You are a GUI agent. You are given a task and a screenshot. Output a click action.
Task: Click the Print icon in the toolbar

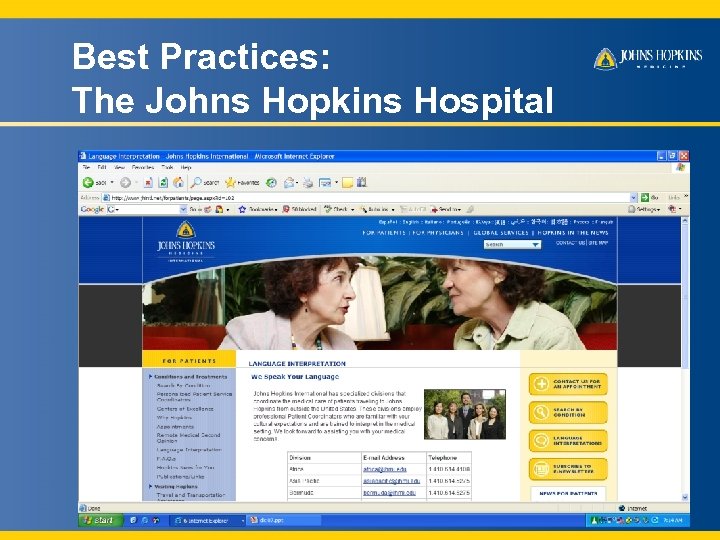coord(308,183)
